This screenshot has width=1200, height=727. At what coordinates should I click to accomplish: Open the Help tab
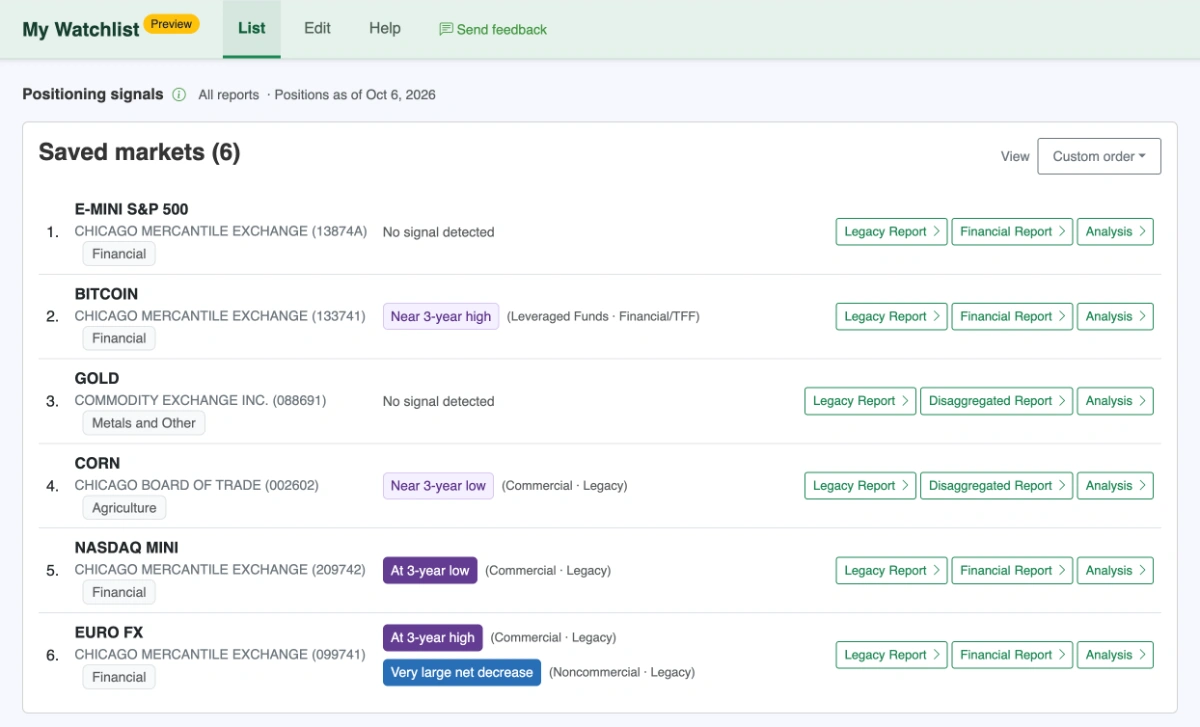385,28
